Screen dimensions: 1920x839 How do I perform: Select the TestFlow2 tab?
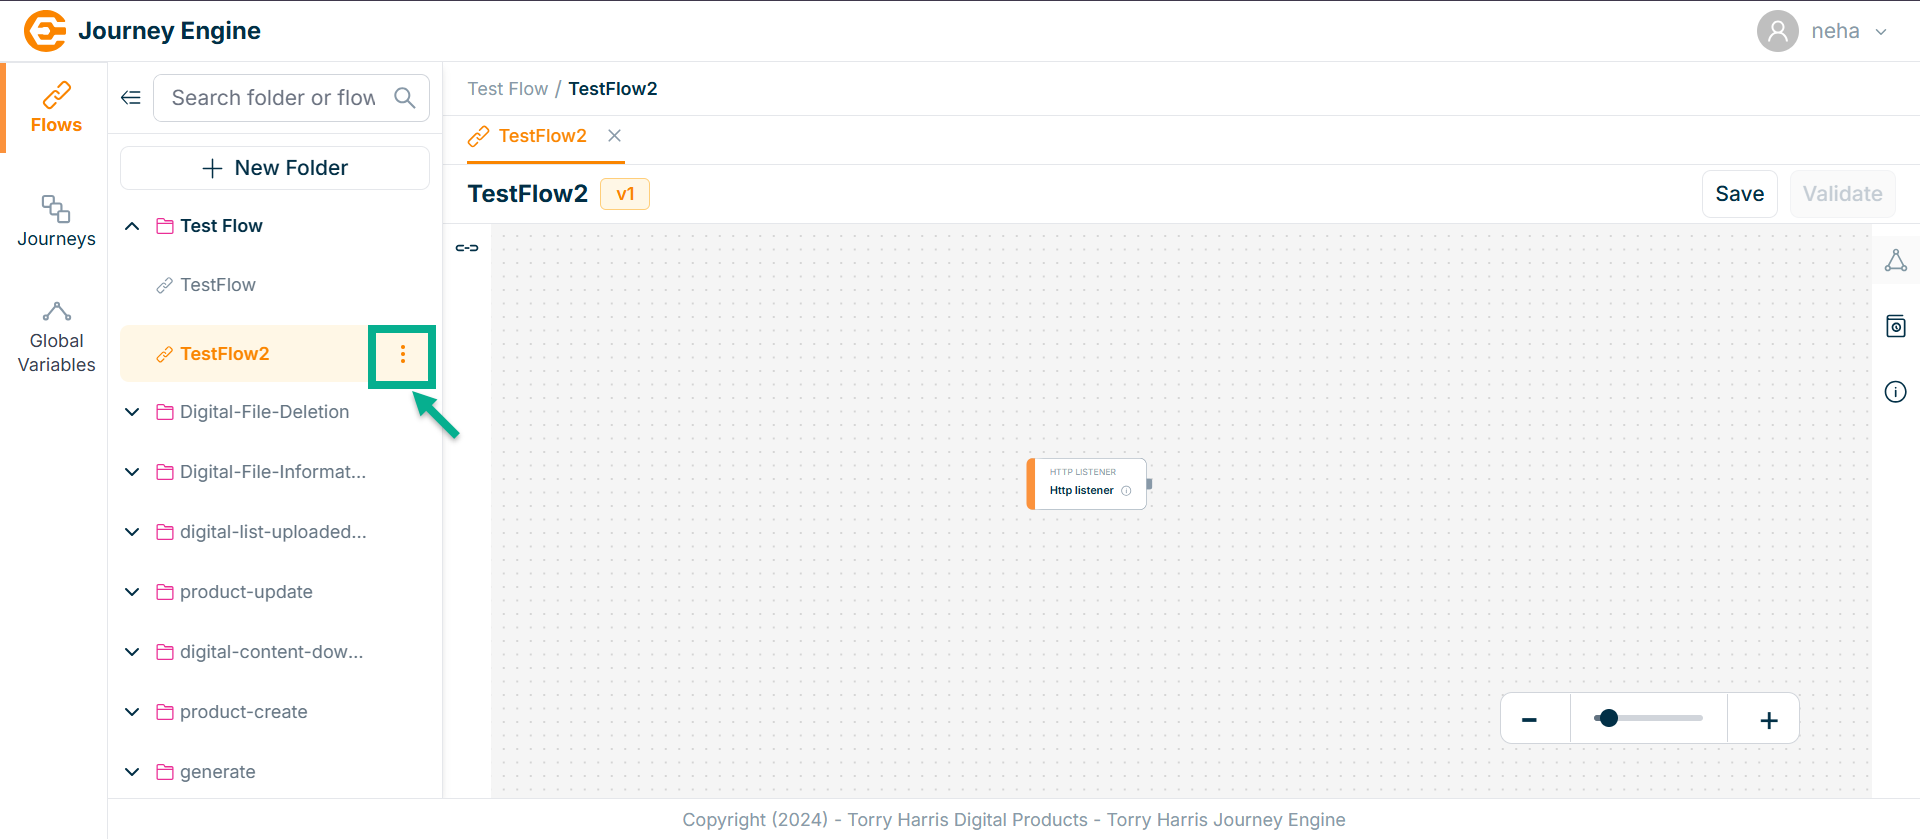pos(541,136)
